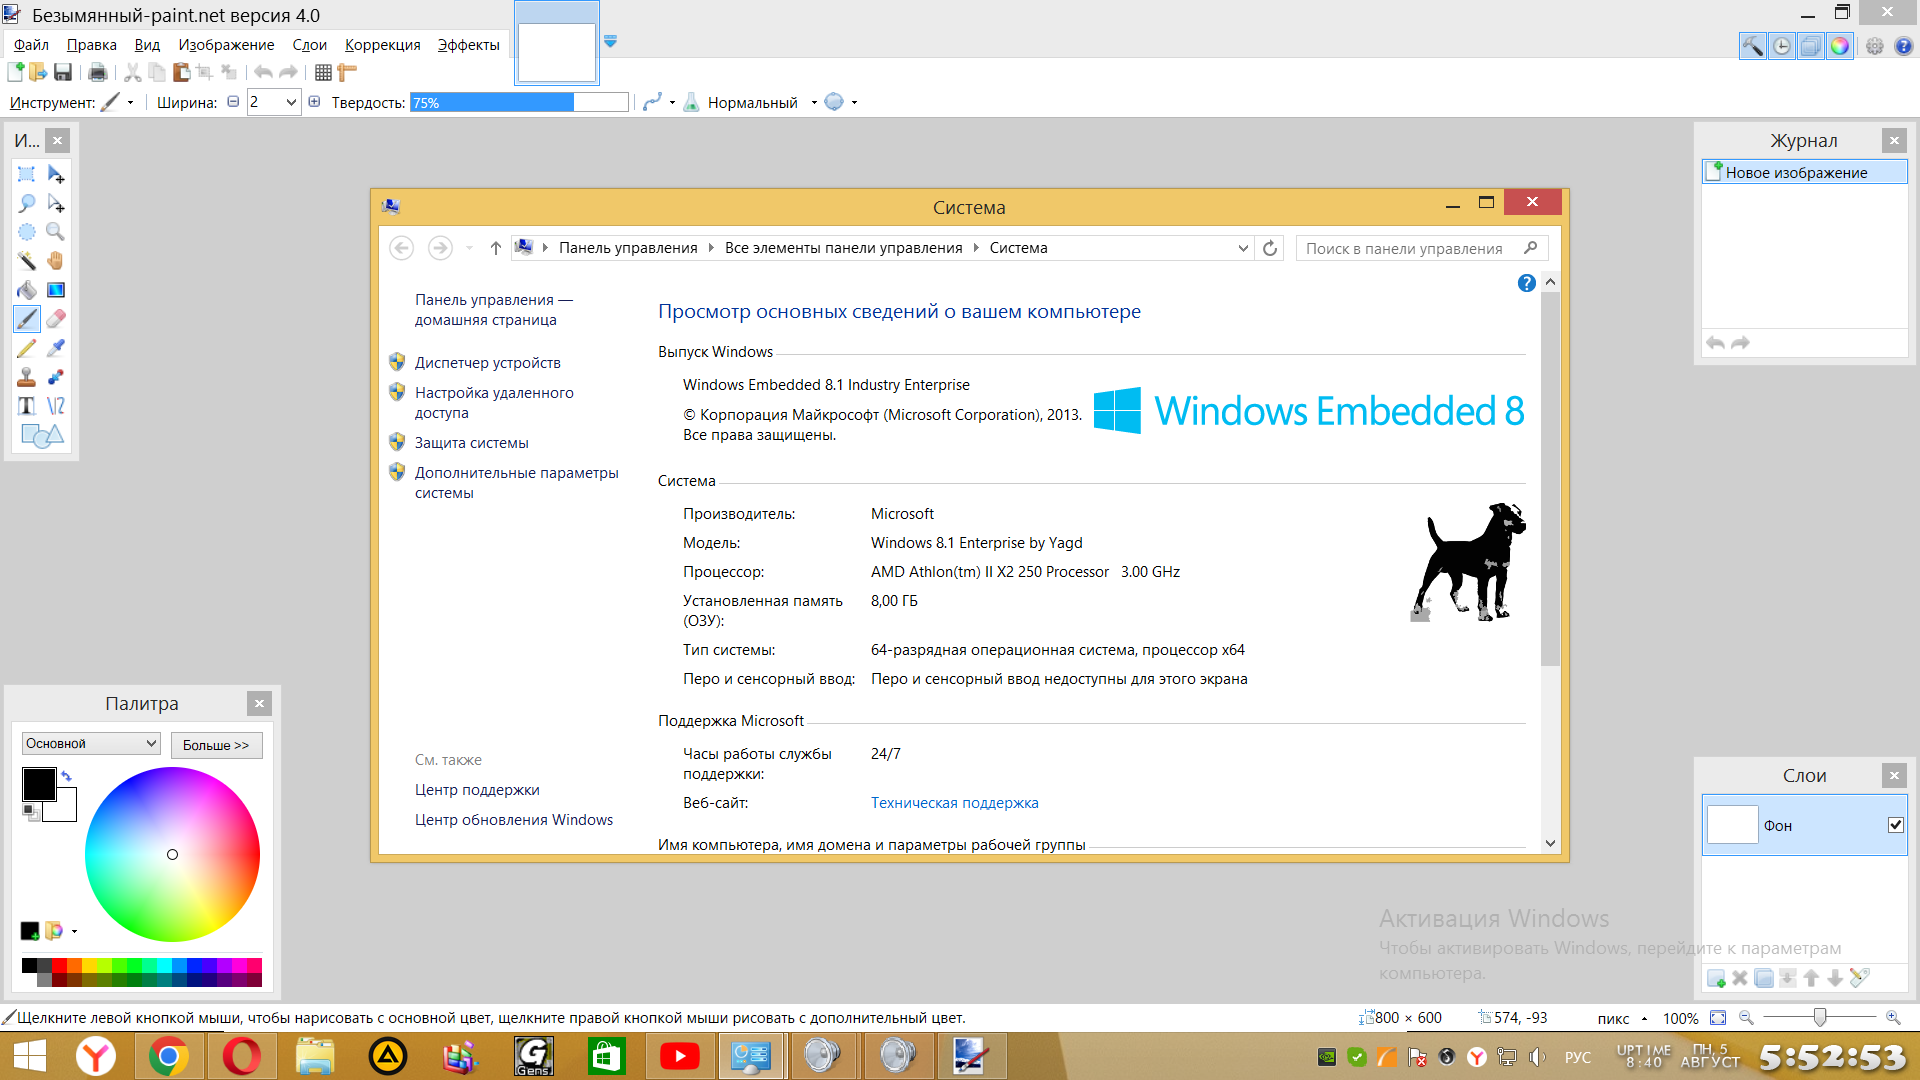The width and height of the screenshot is (1920, 1080).
Task: Click the Print icon in toolbar
Action: pyautogui.click(x=97, y=72)
